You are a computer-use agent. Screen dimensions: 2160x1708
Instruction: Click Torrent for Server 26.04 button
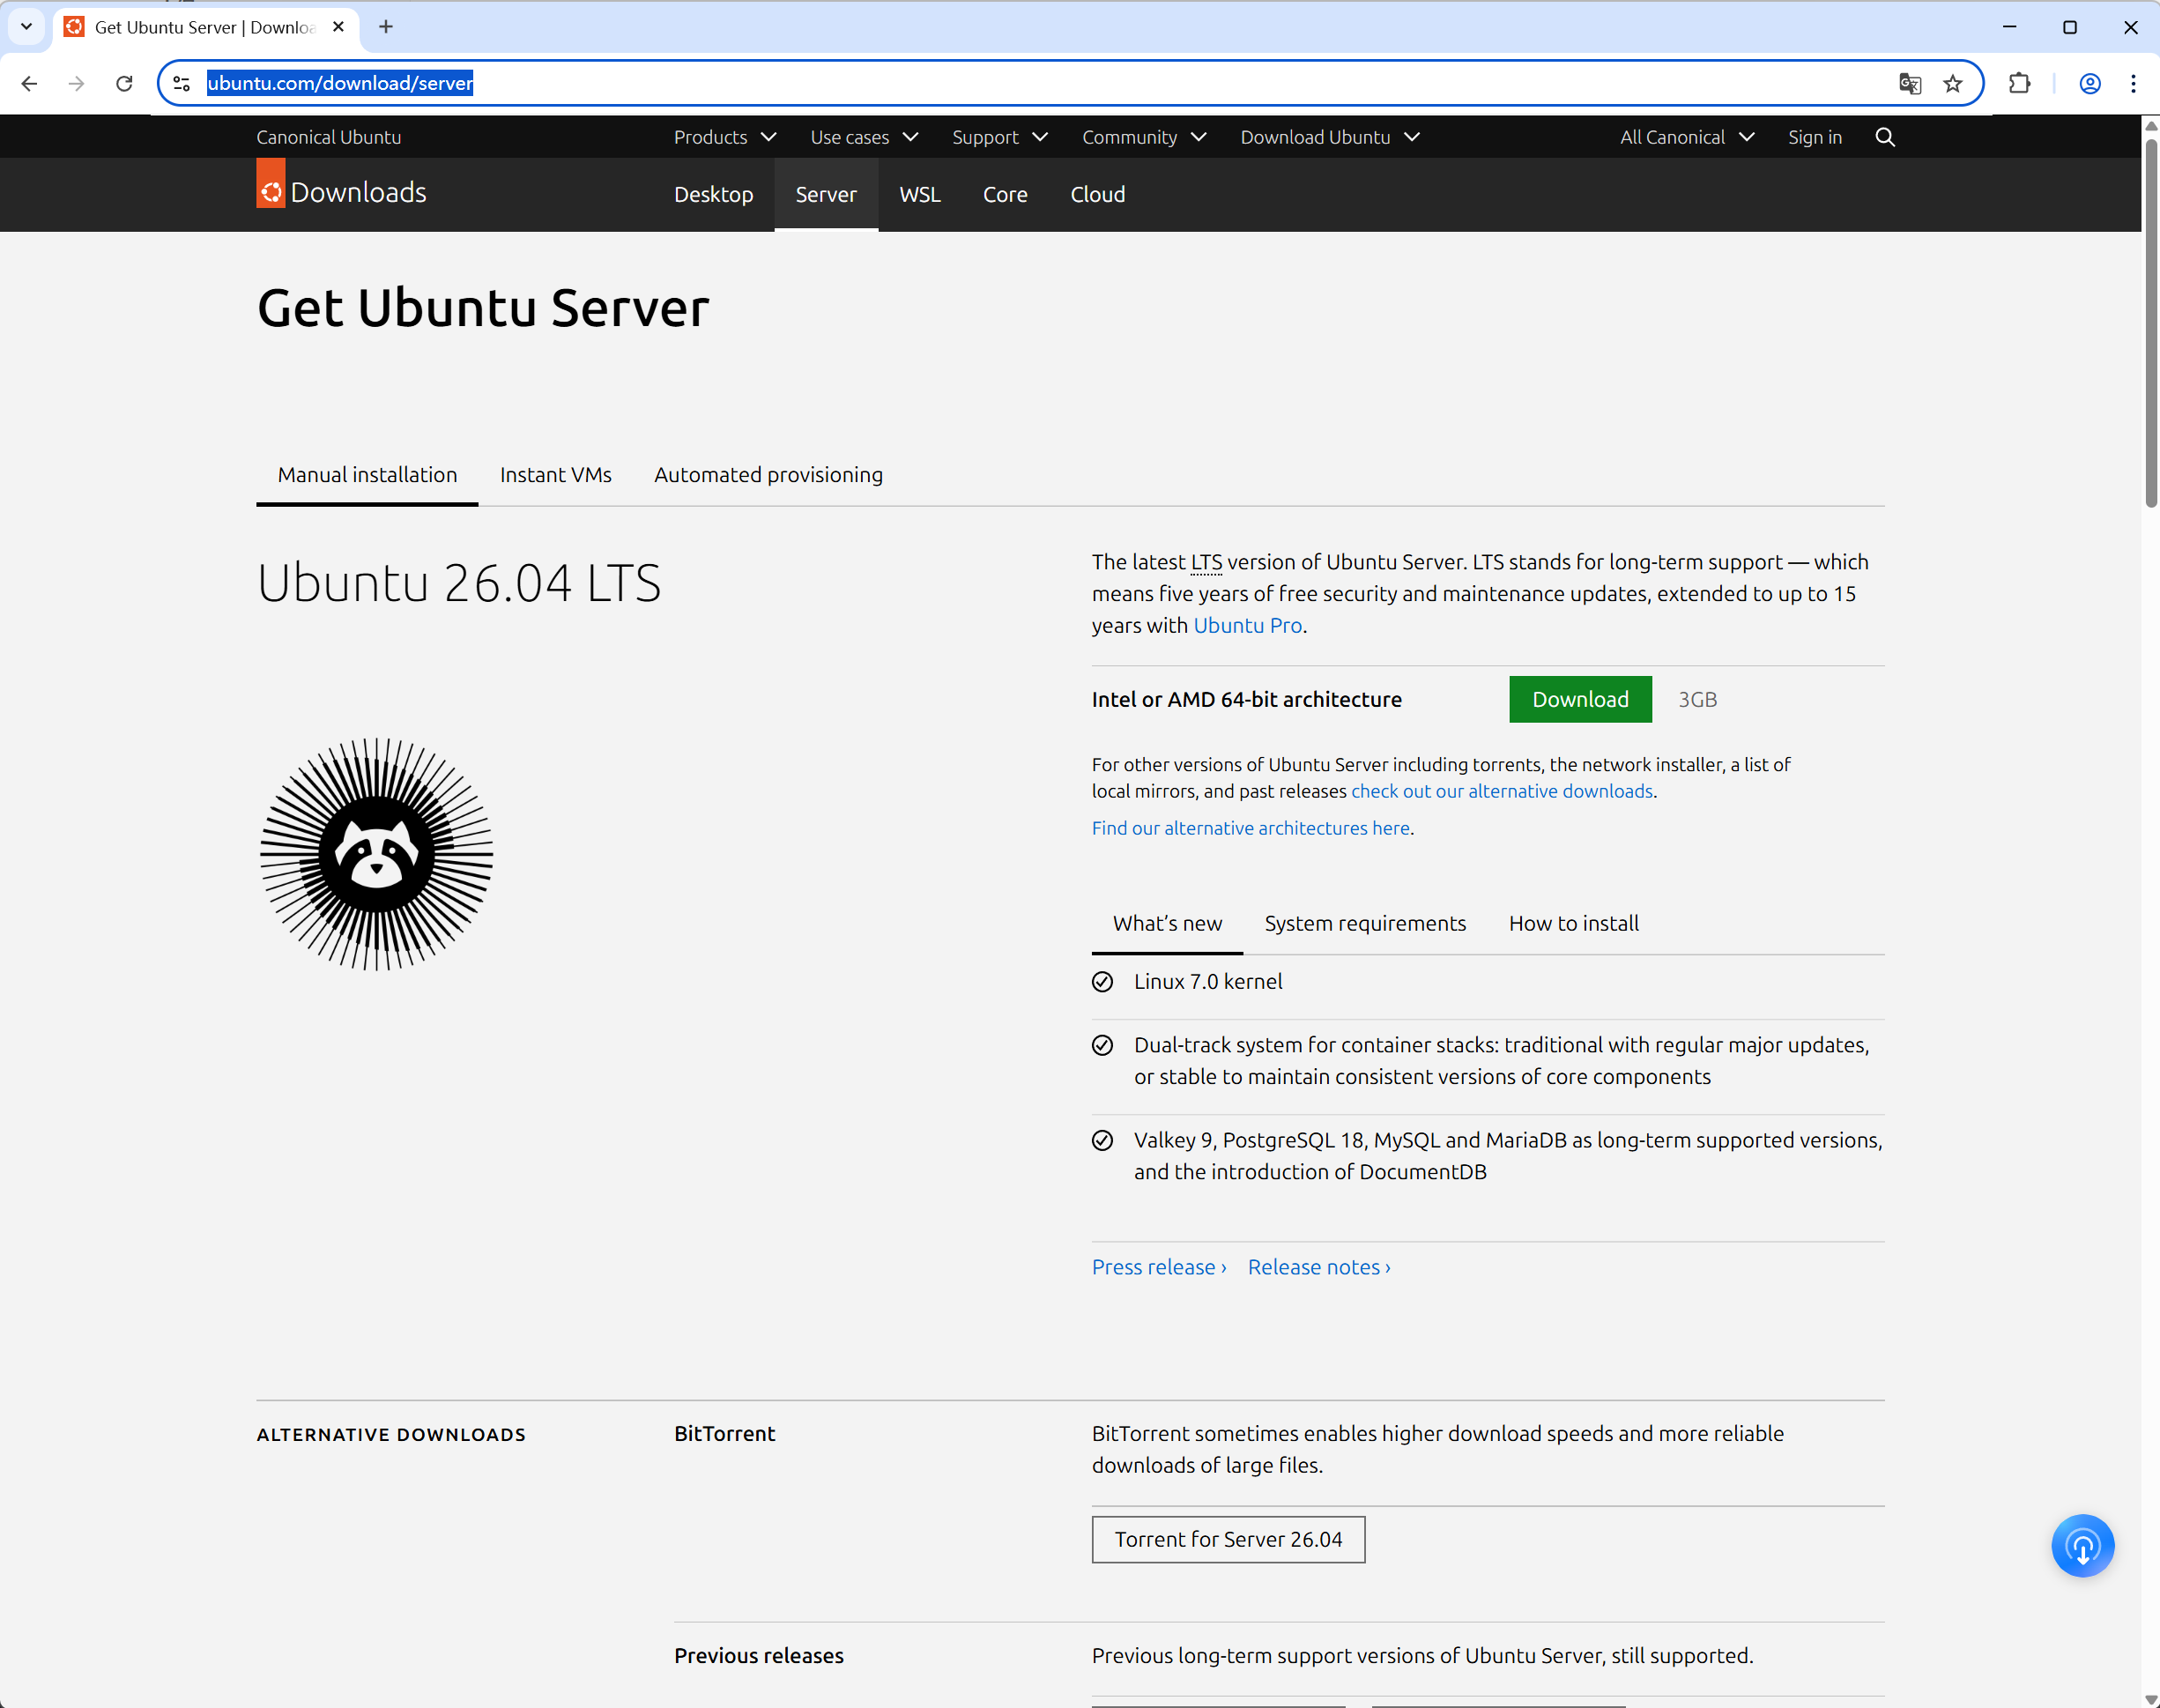click(x=1227, y=1539)
